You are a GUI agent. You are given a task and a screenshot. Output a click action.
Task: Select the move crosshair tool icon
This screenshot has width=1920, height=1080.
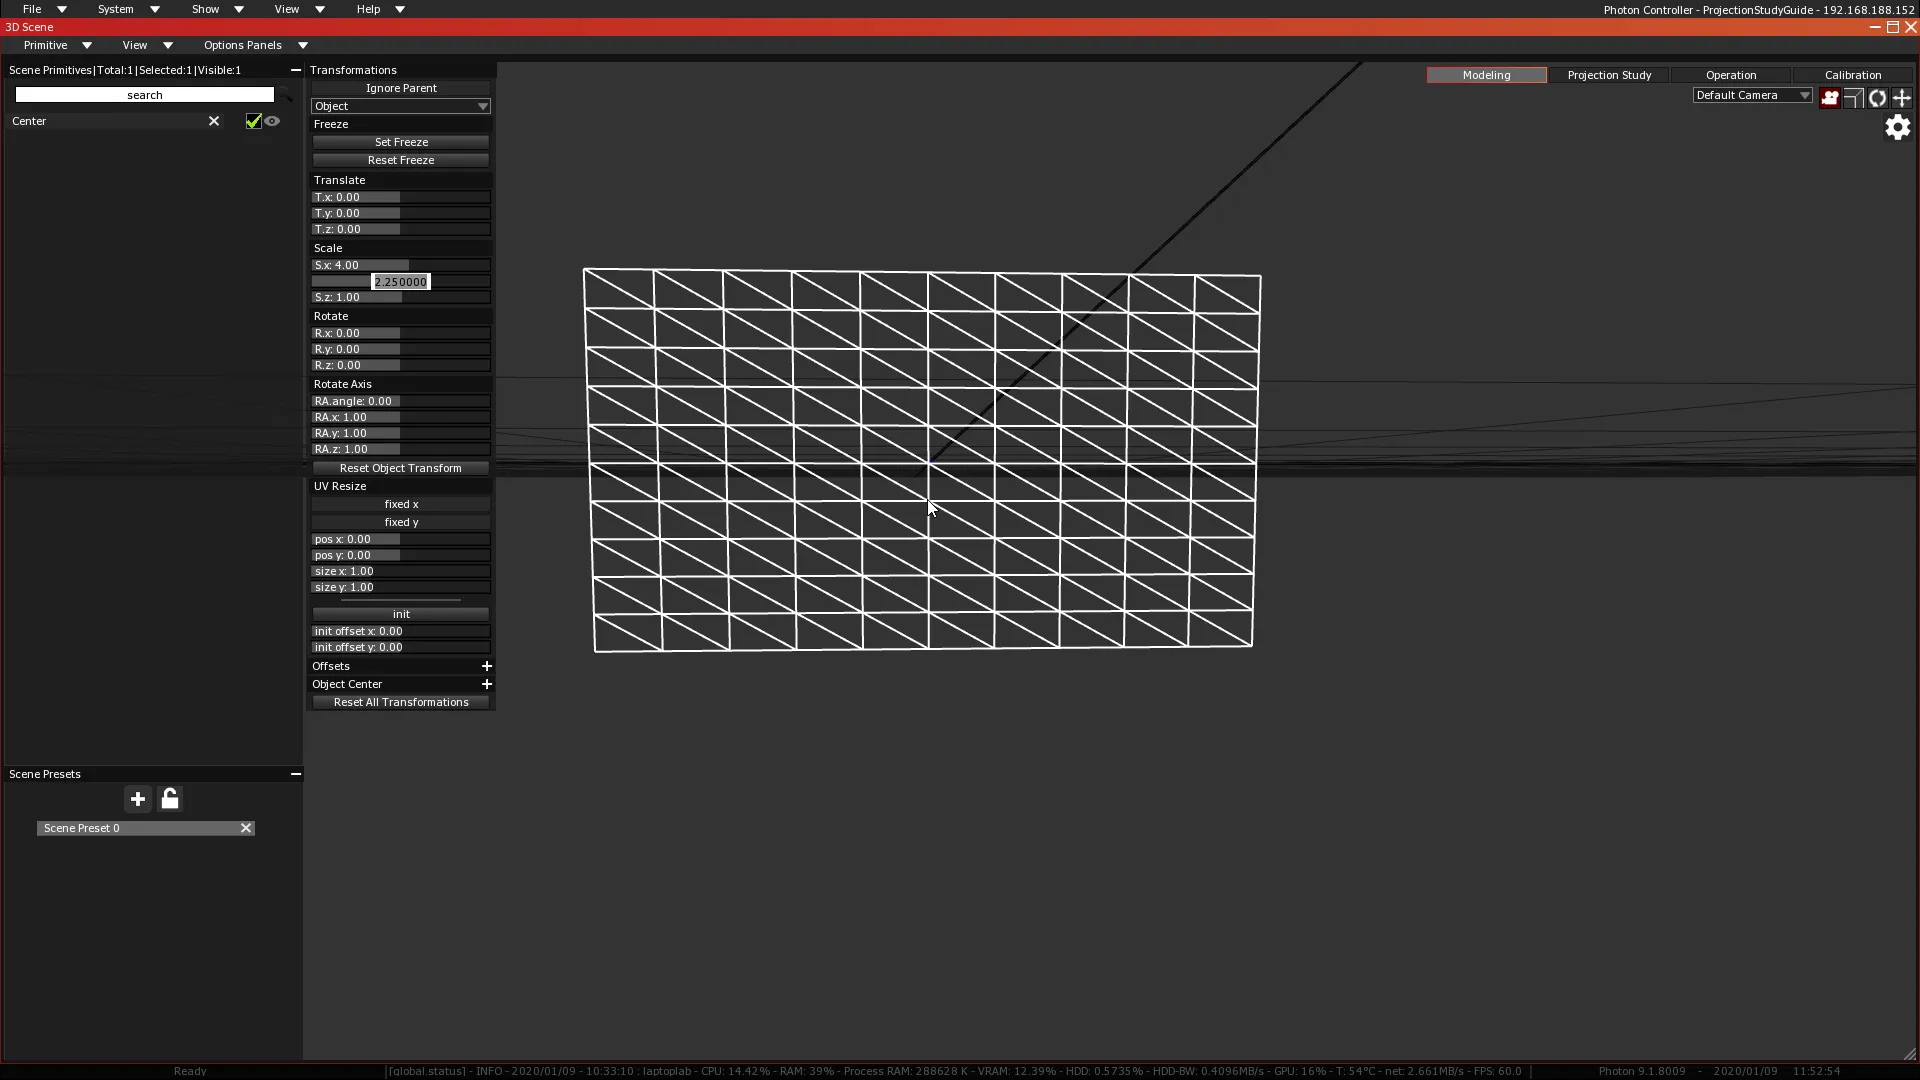click(x=1902, y=97)
